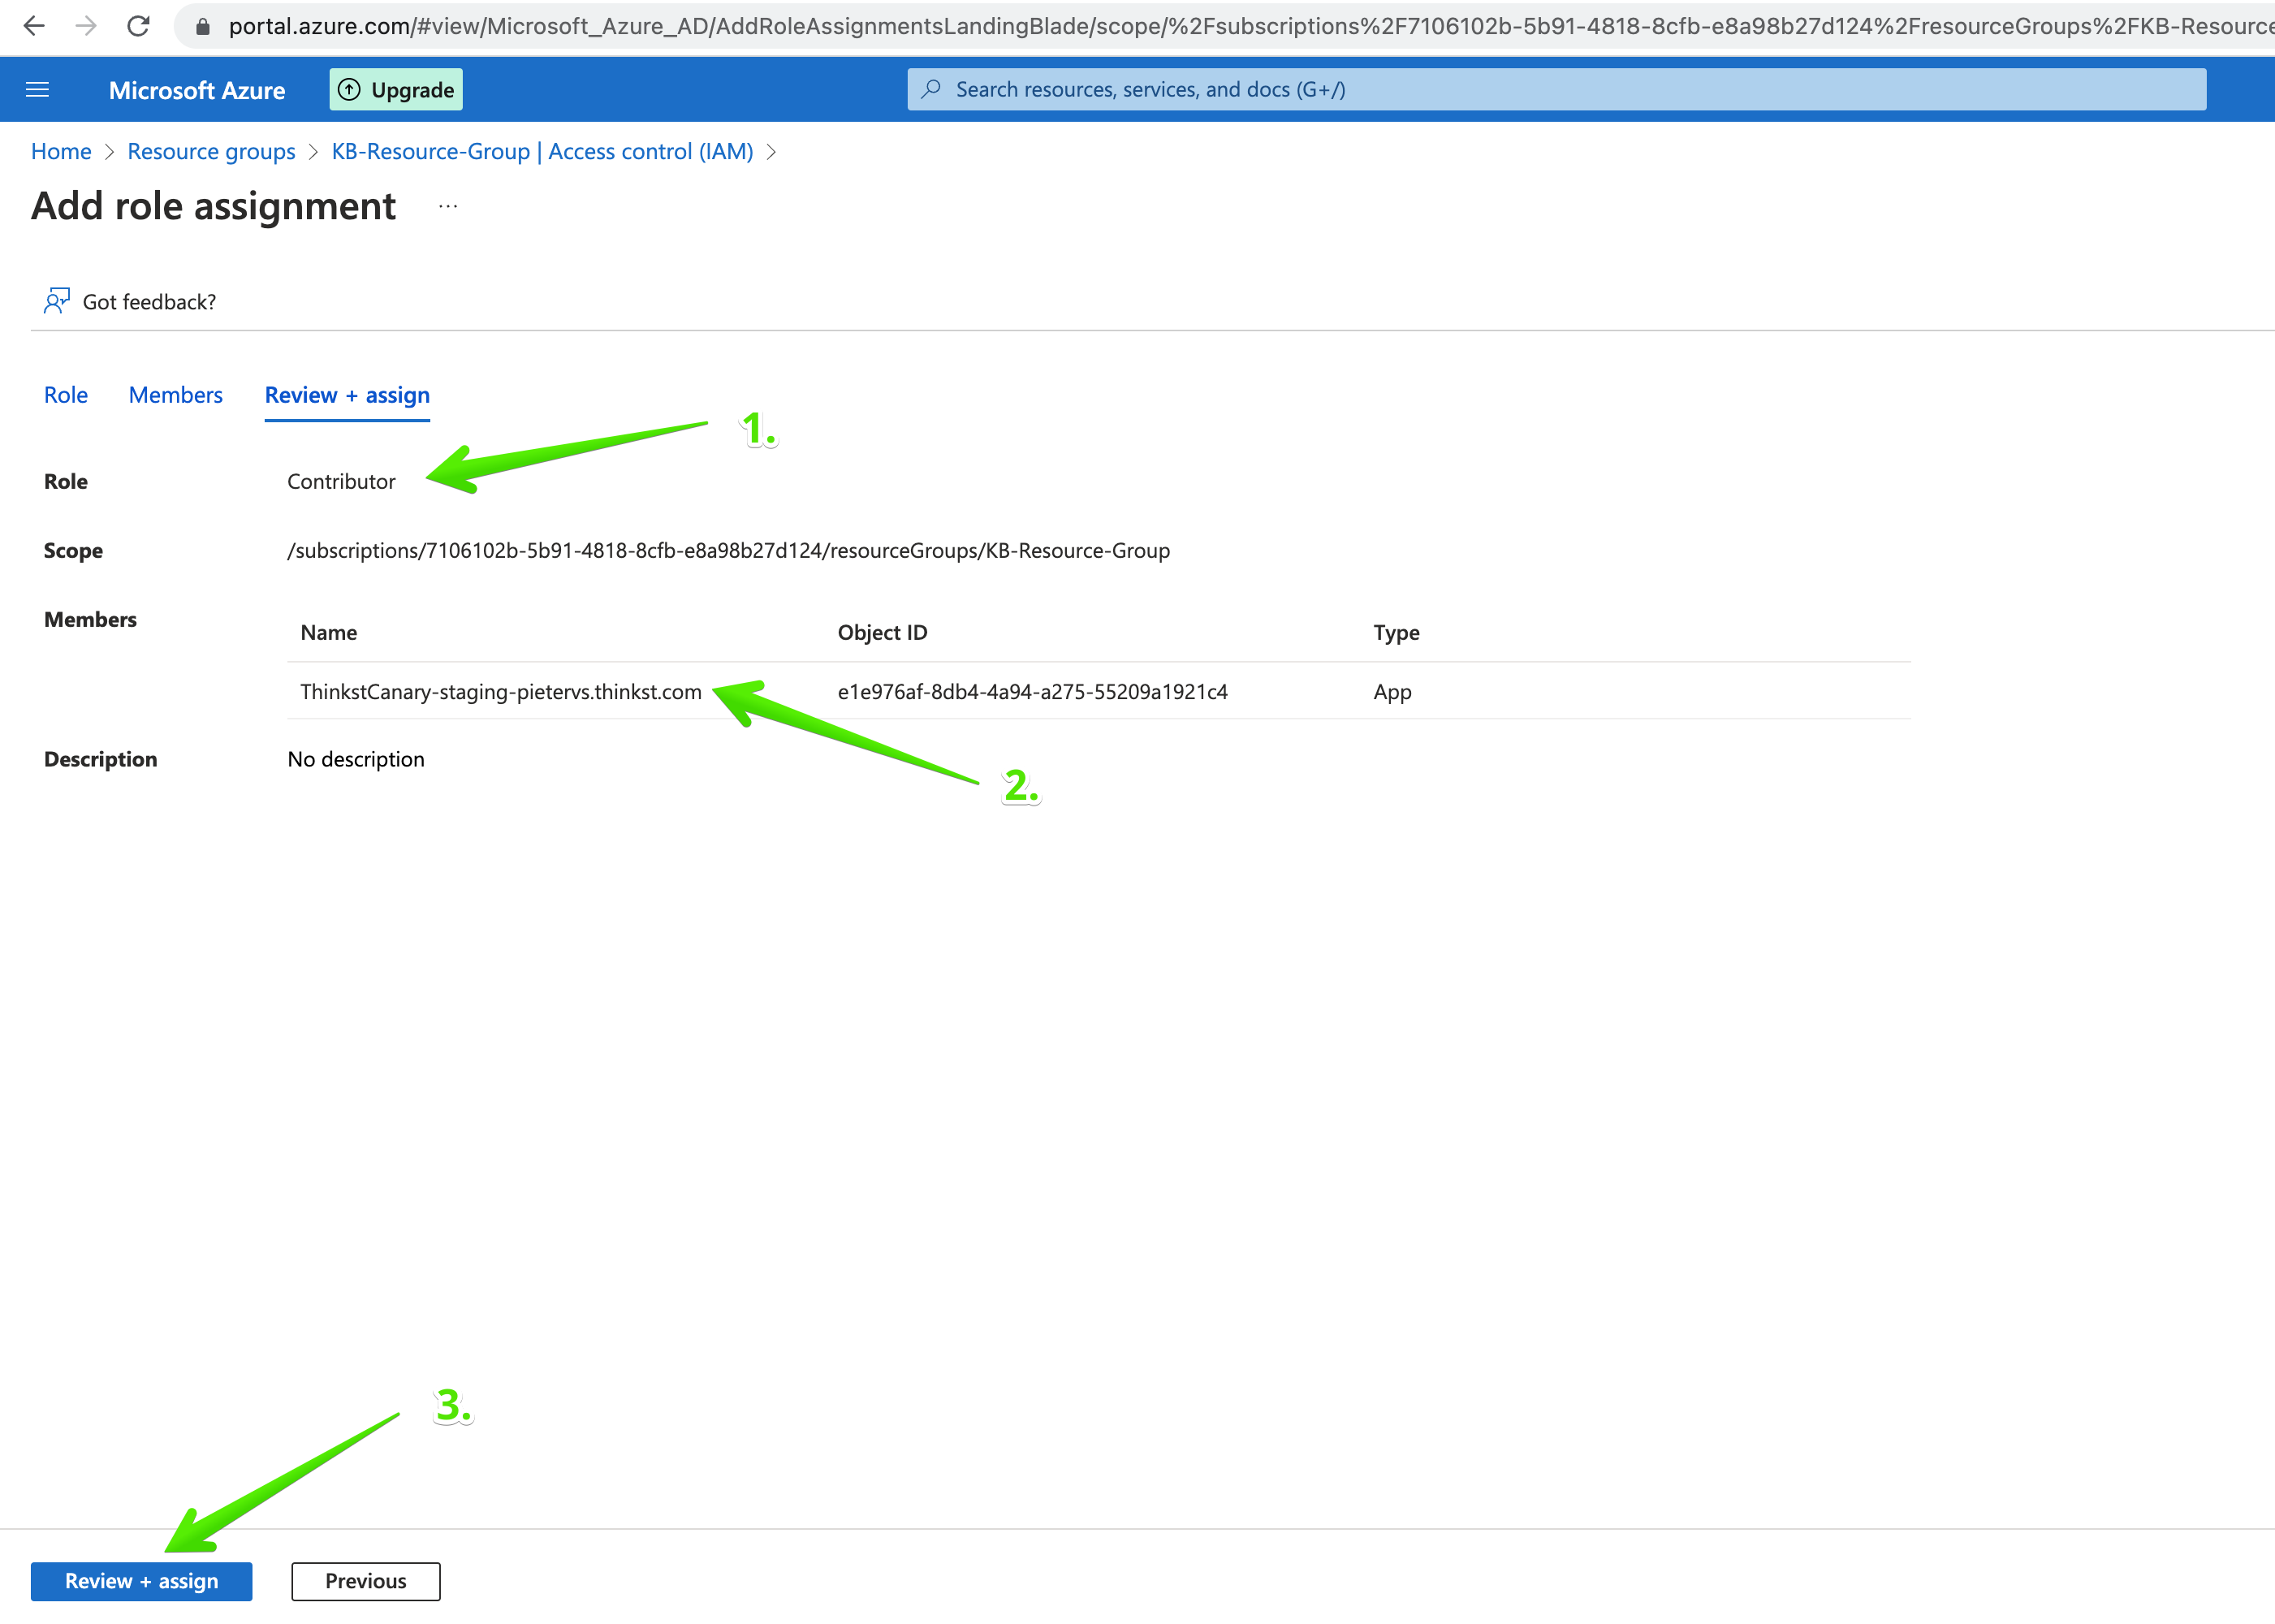
Task: Click Got feedback? link
Action: 149,302
